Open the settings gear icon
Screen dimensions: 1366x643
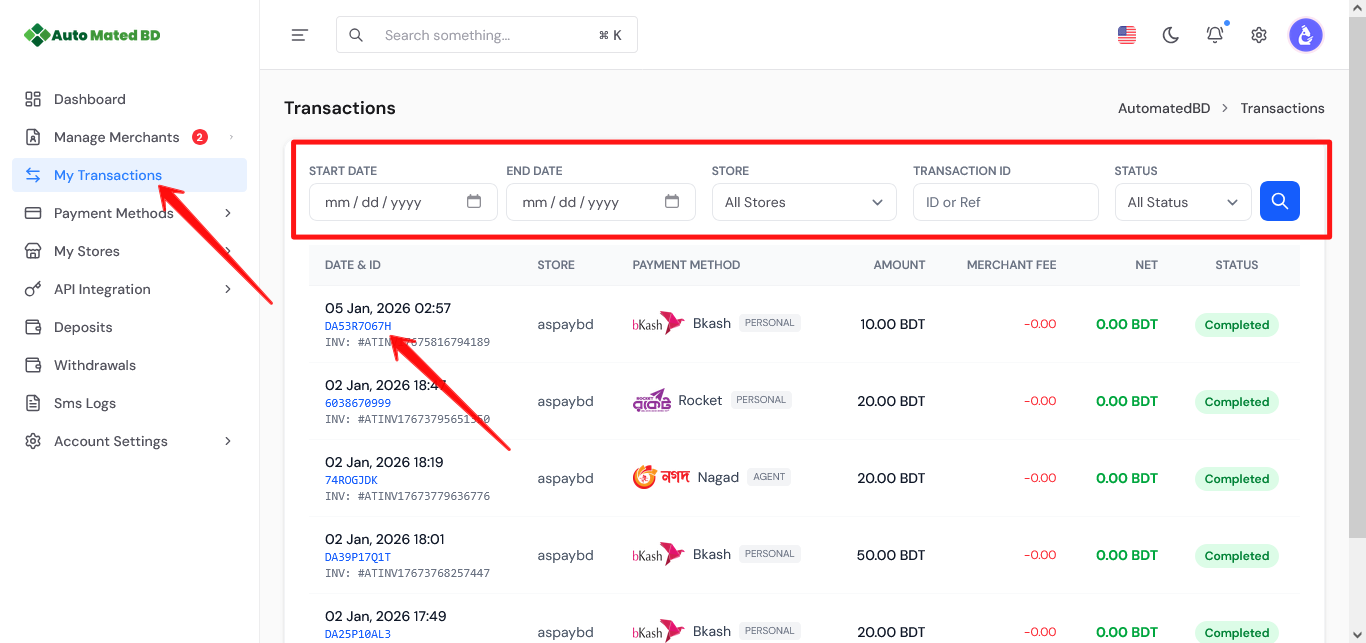(x=1258, y=33)
